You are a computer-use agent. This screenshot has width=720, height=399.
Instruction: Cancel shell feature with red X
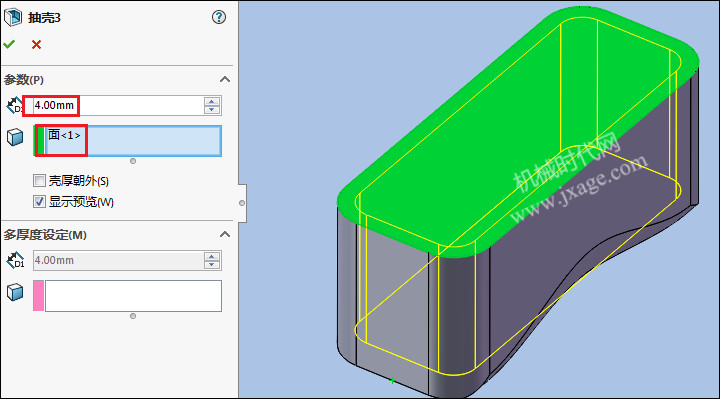(36, 45)
